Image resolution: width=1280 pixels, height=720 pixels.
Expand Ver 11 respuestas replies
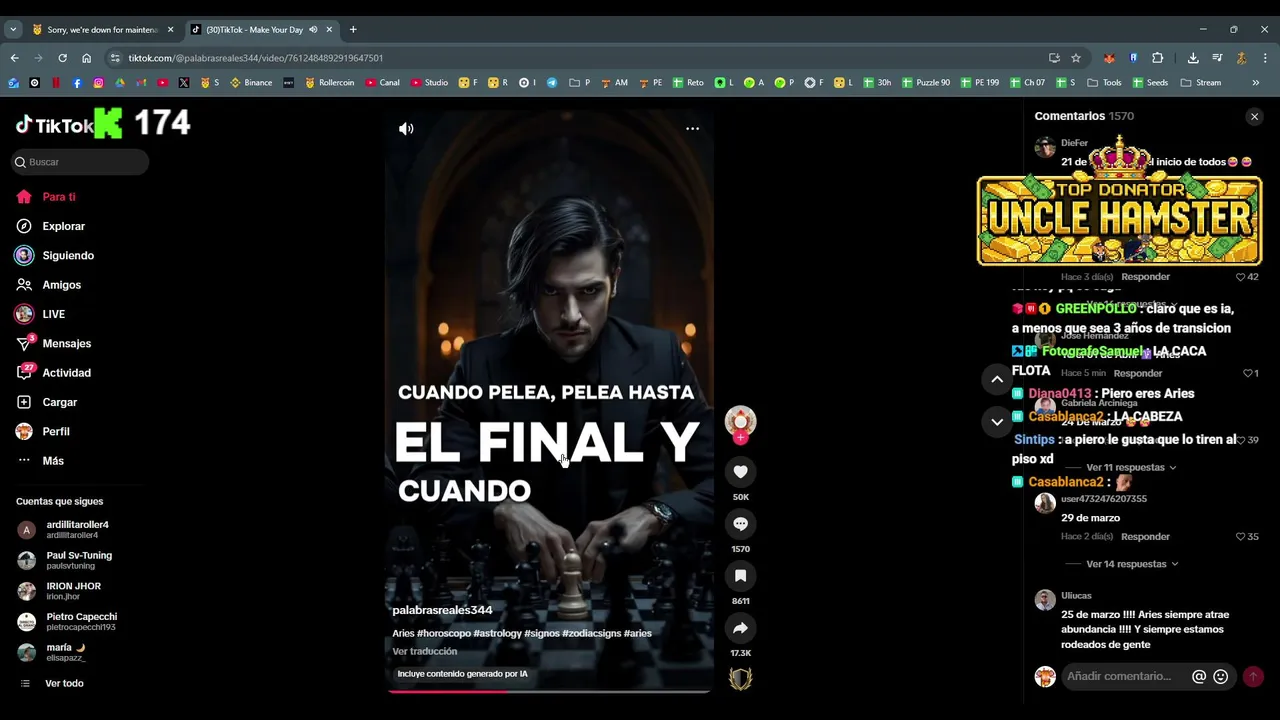point(1131,467)
